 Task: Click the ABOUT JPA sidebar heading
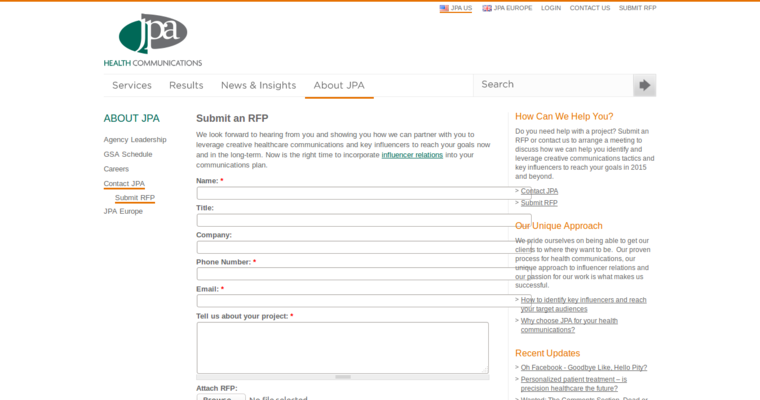pyautogui.click(x=131, y=118)
